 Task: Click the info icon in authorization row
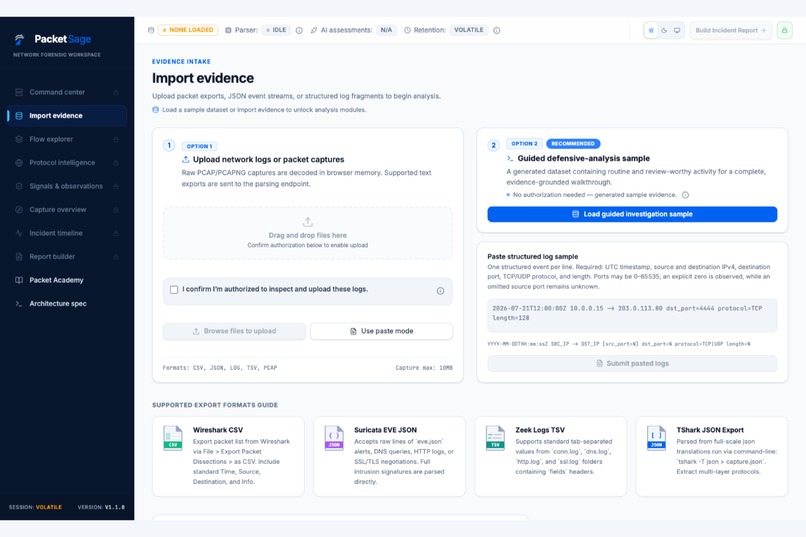tap(441, 291)
